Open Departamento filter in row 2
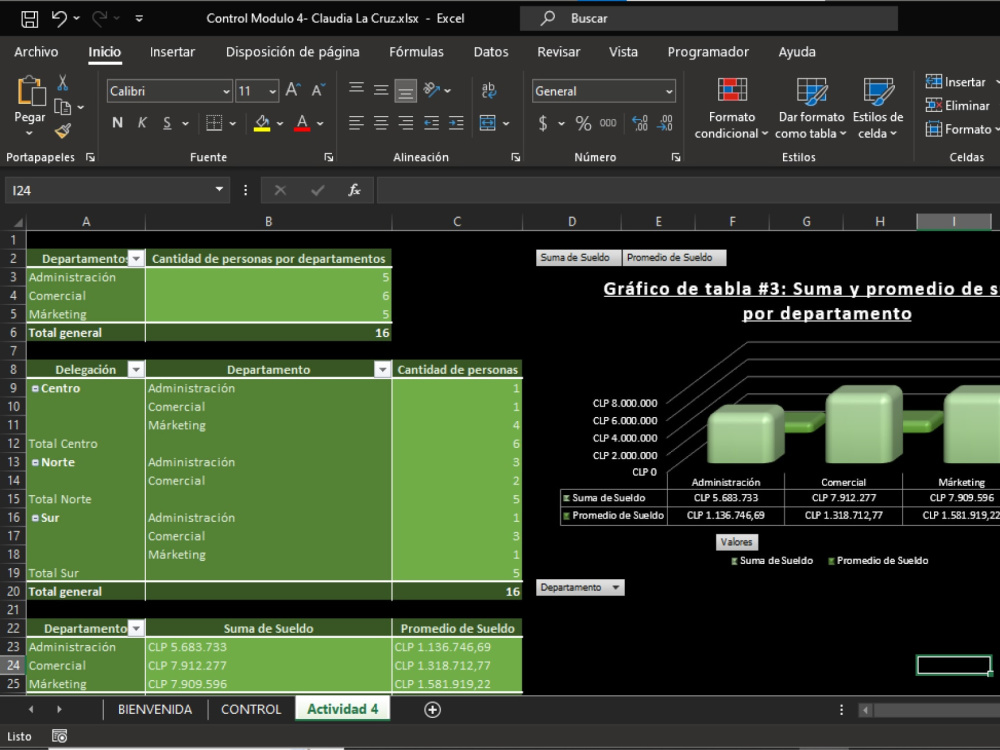The width and height of the screenshot is (1000, 750). coord(136,258)
